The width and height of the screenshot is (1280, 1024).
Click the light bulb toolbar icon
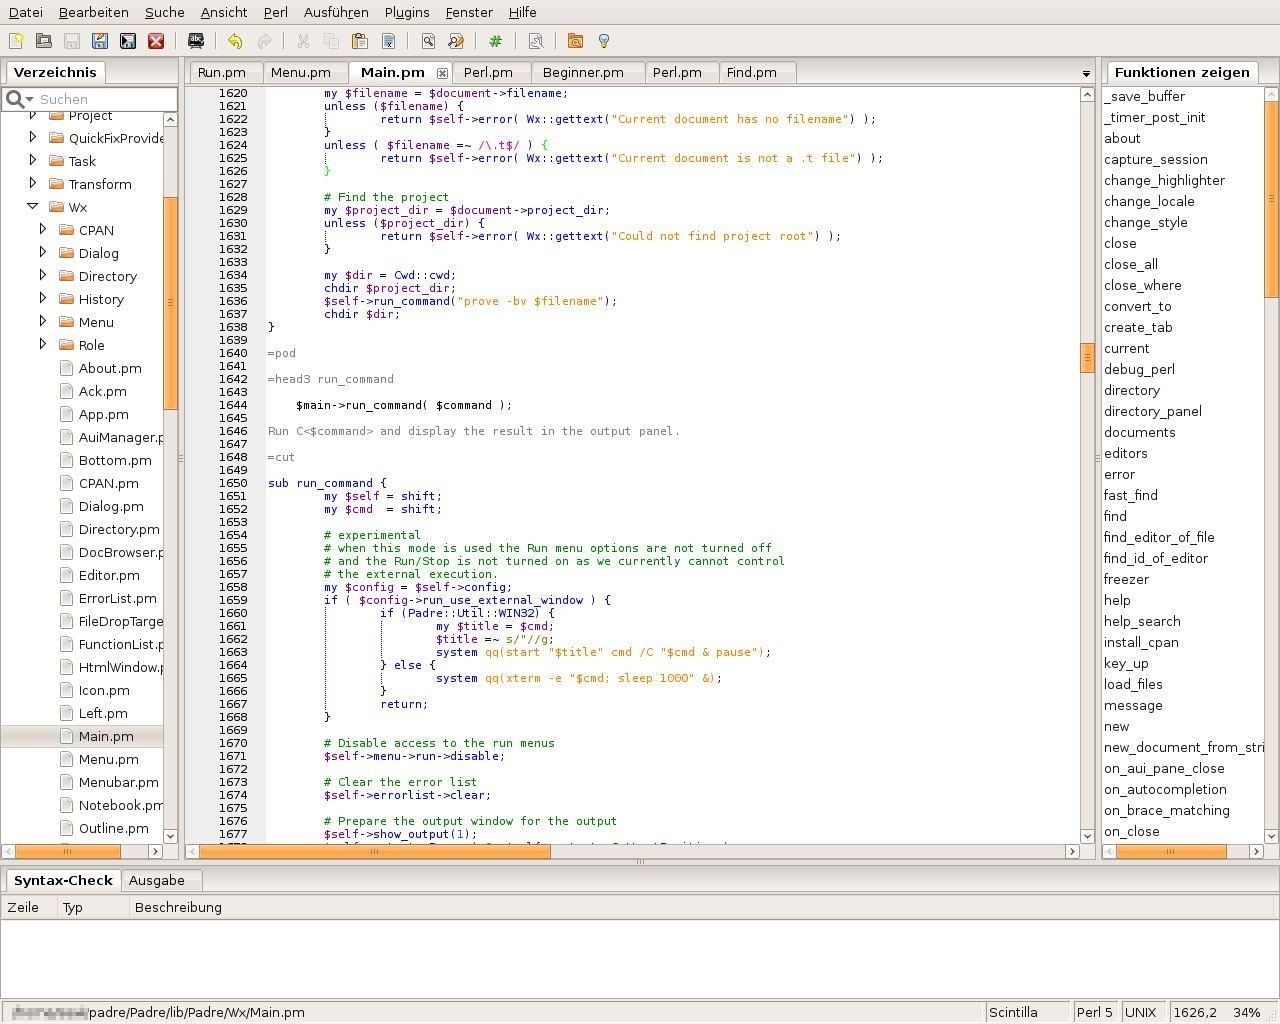tap(603, 41)
